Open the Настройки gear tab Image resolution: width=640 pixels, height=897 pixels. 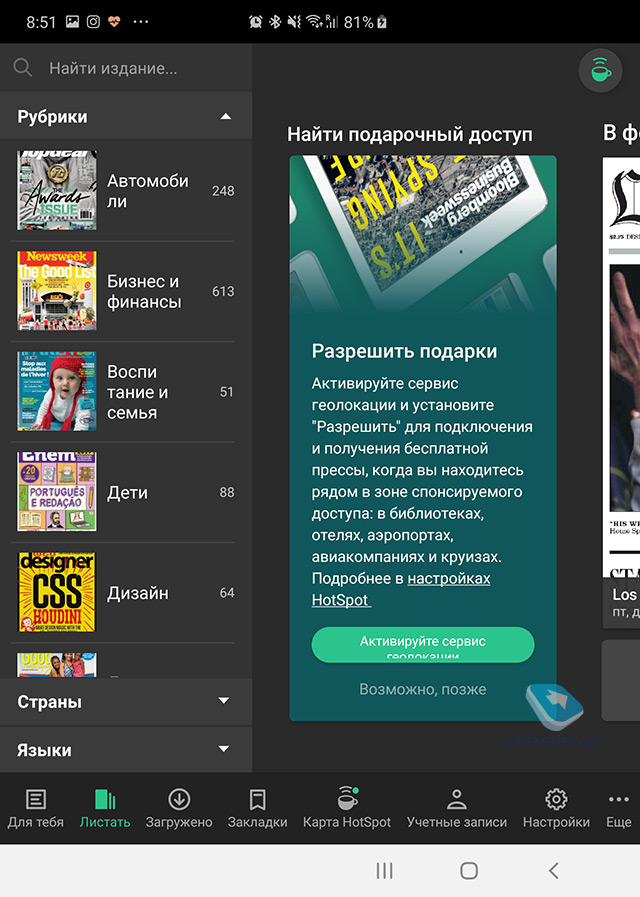point(556,808)
